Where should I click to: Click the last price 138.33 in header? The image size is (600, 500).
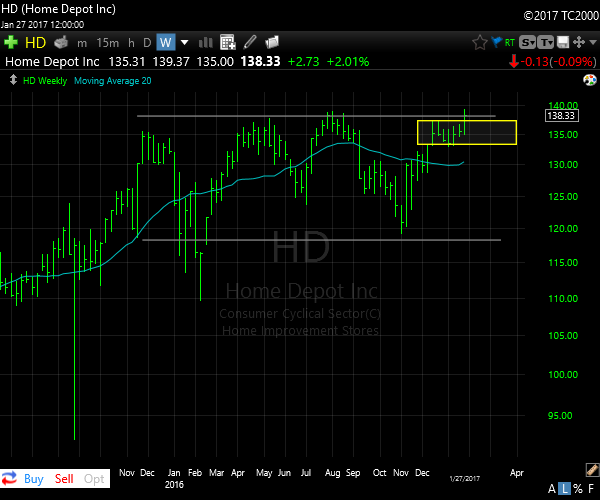260,62
